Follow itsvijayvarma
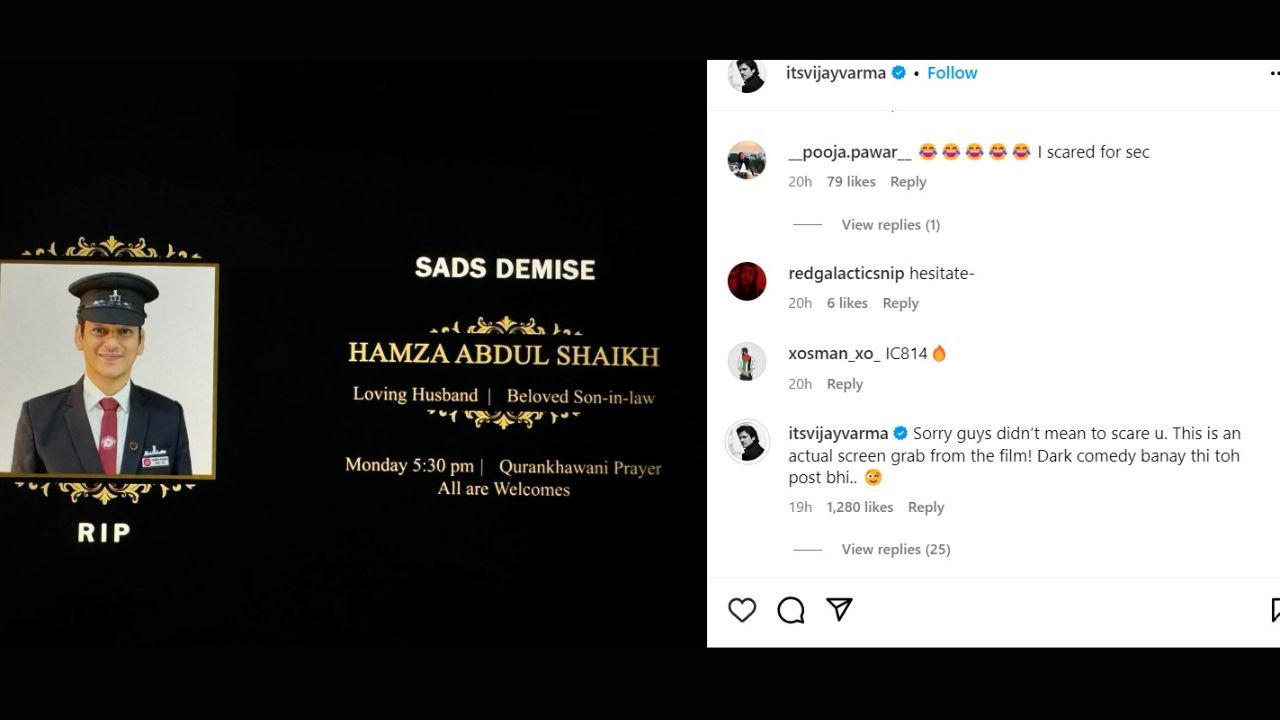Viewport: 1280px width, 720px height. point(952,73)
